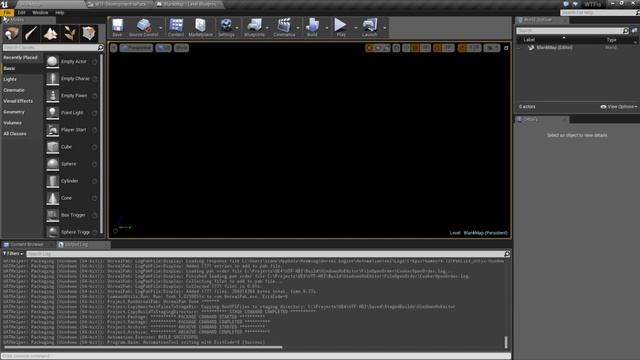Select the Geometry Editing mode icon
The image size is (640, 360).
pos(89,33)
